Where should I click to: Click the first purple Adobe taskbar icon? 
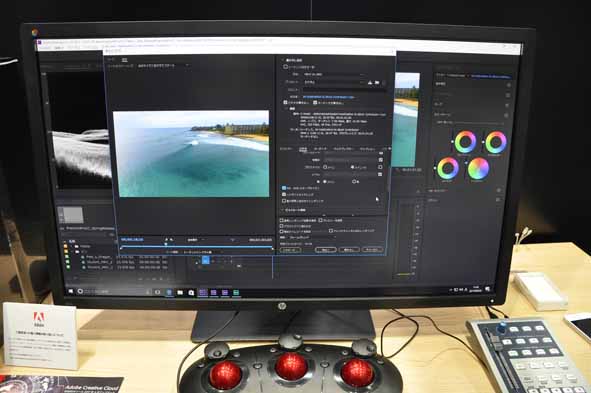tap(203, 292)
